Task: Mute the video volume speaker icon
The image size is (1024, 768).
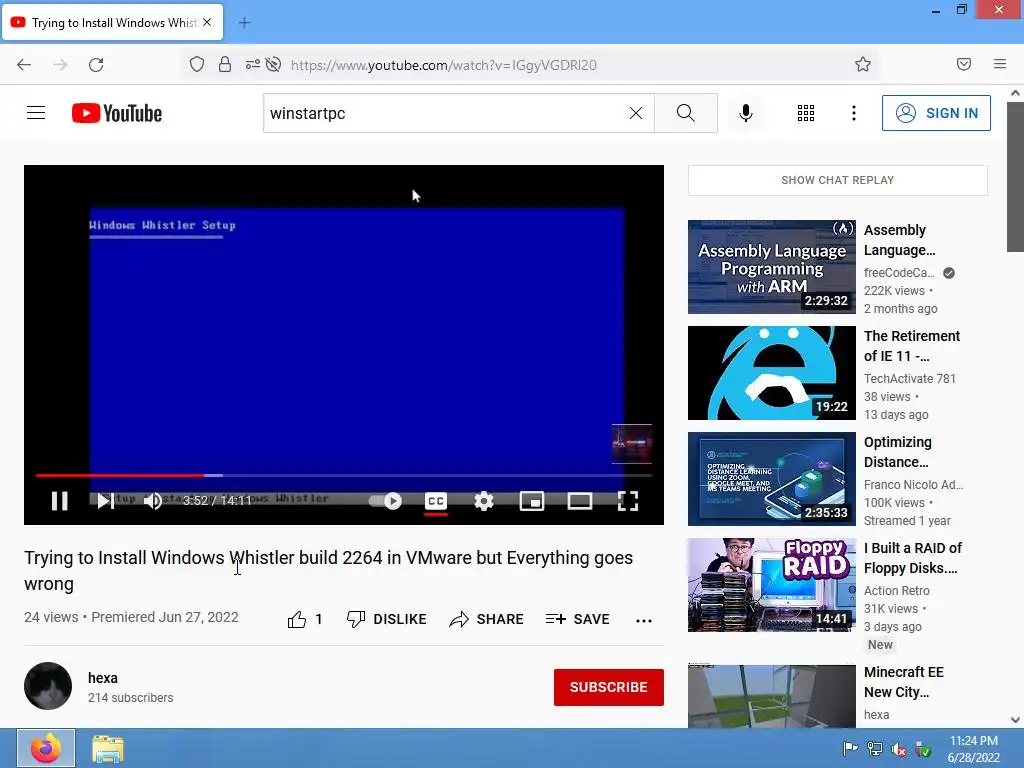Action: point(152,501)
